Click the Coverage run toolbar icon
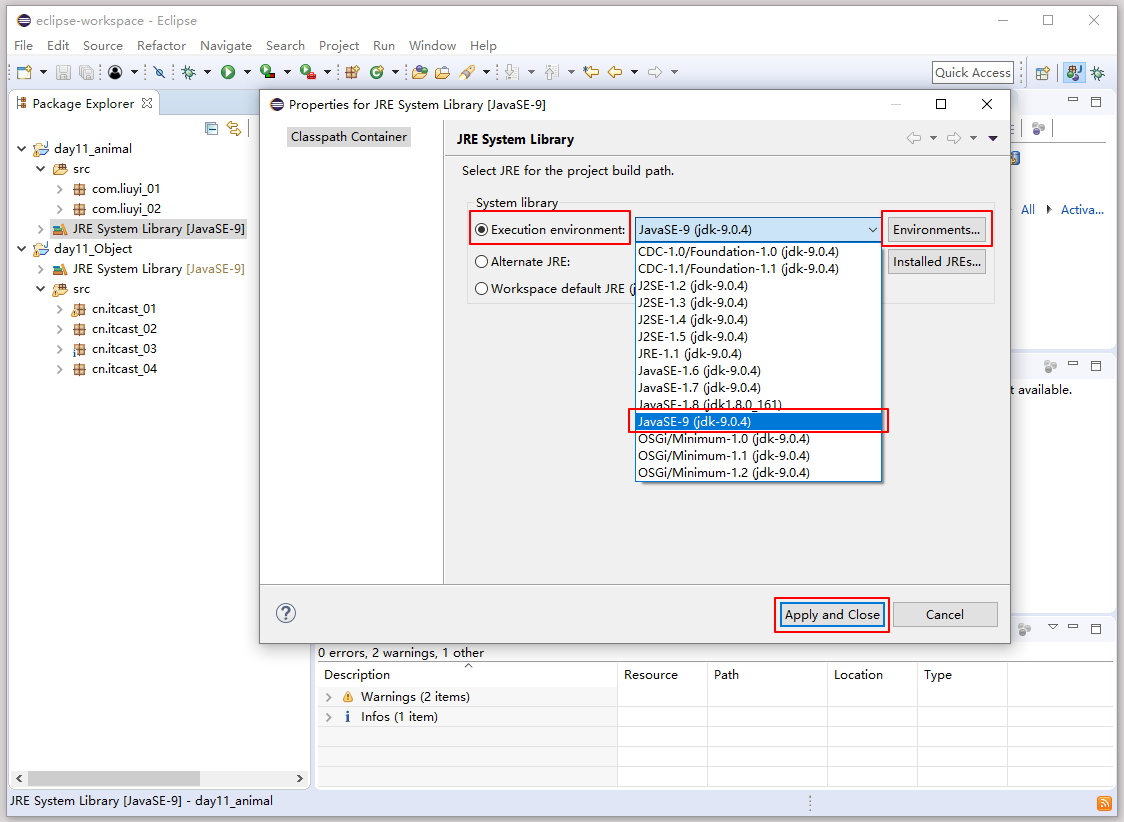Viewport: 1124px width, 822px height. coord(267,72)
